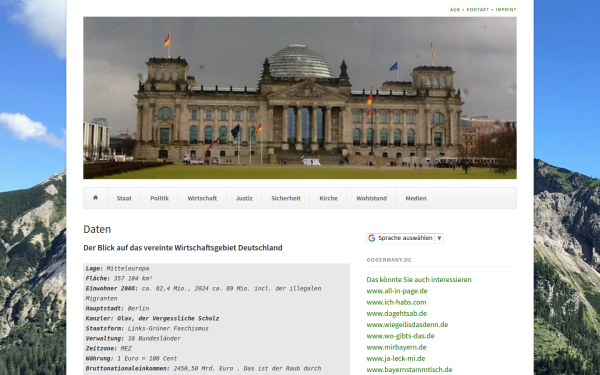Visit www.ich-habs.com link
Image resolution: width=600 pixels, height=375 pixels.
[396, 302]
